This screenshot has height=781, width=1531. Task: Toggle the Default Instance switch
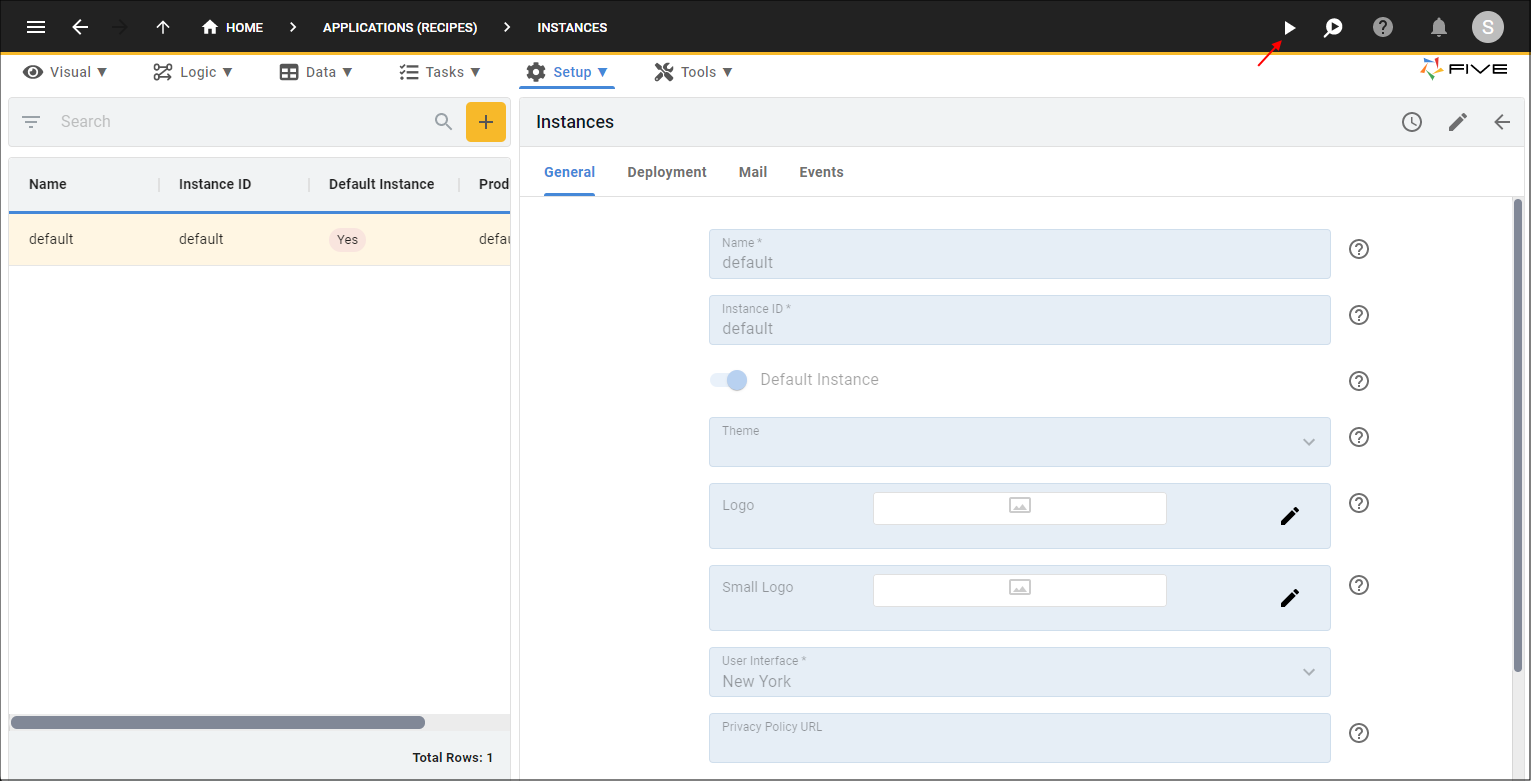tap(729, 380)
